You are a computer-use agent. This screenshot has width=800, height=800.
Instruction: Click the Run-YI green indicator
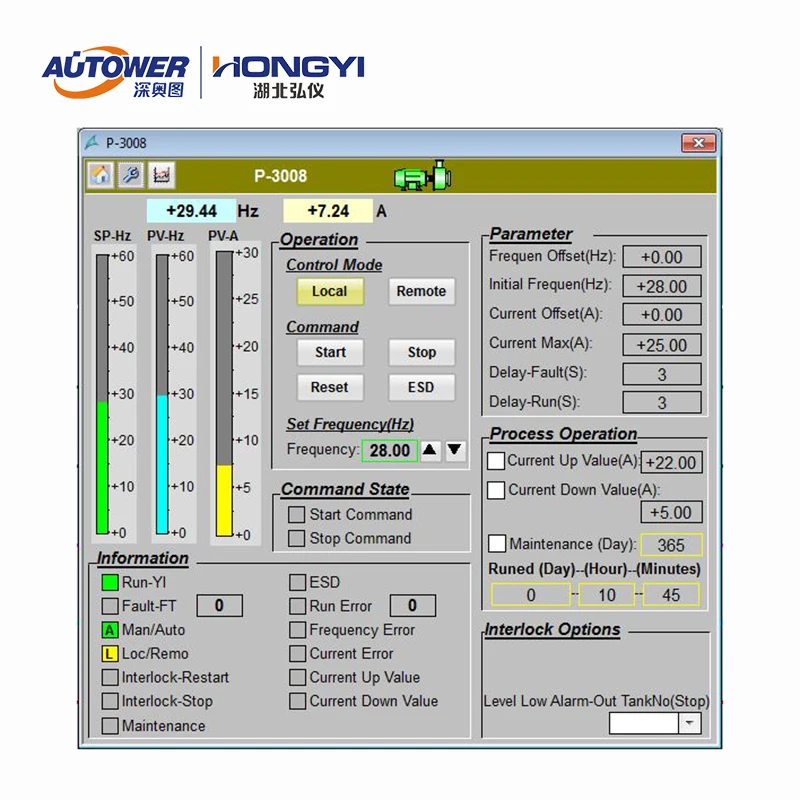click(x=110, y=582)
